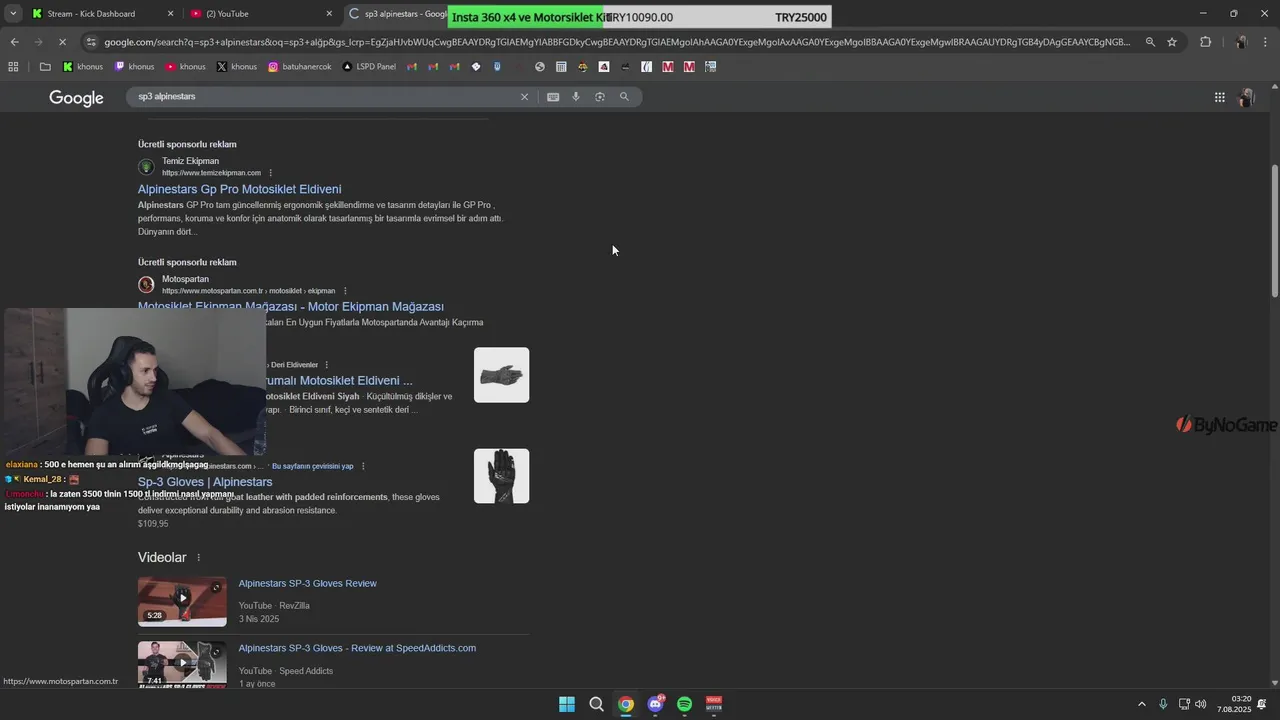This screenshot has width=1280, height=720.
Task: Open site information icon in address bar
Action: pos(91,42)
